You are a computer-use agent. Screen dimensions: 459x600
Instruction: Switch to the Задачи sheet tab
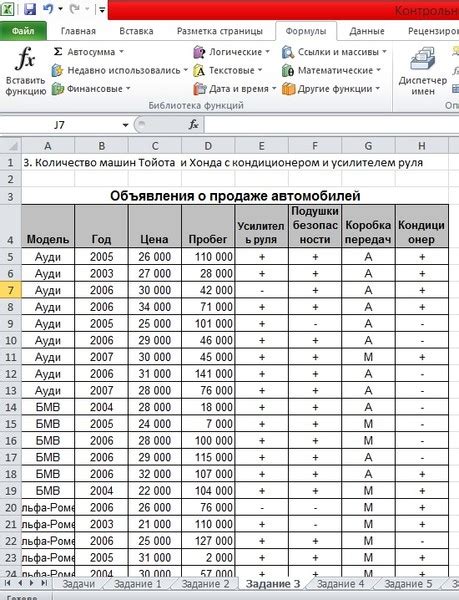click(78, 584)
